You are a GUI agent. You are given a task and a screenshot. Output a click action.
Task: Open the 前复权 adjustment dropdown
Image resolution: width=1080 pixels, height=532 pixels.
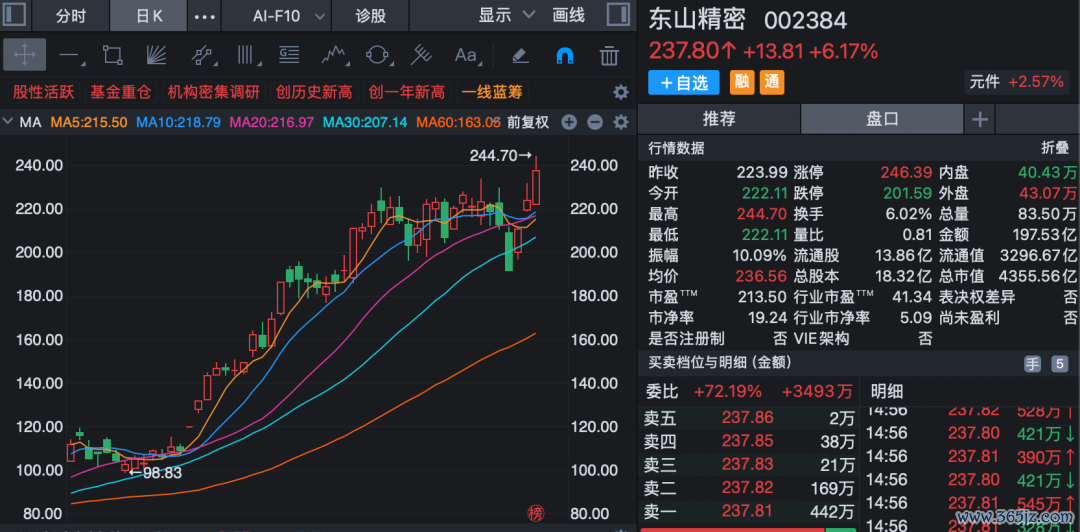tap(528, 123)
